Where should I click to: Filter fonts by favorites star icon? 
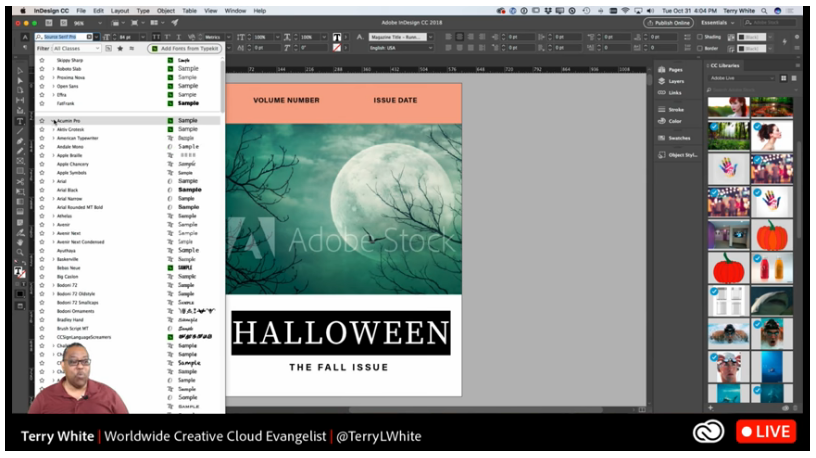click(119, 48)
